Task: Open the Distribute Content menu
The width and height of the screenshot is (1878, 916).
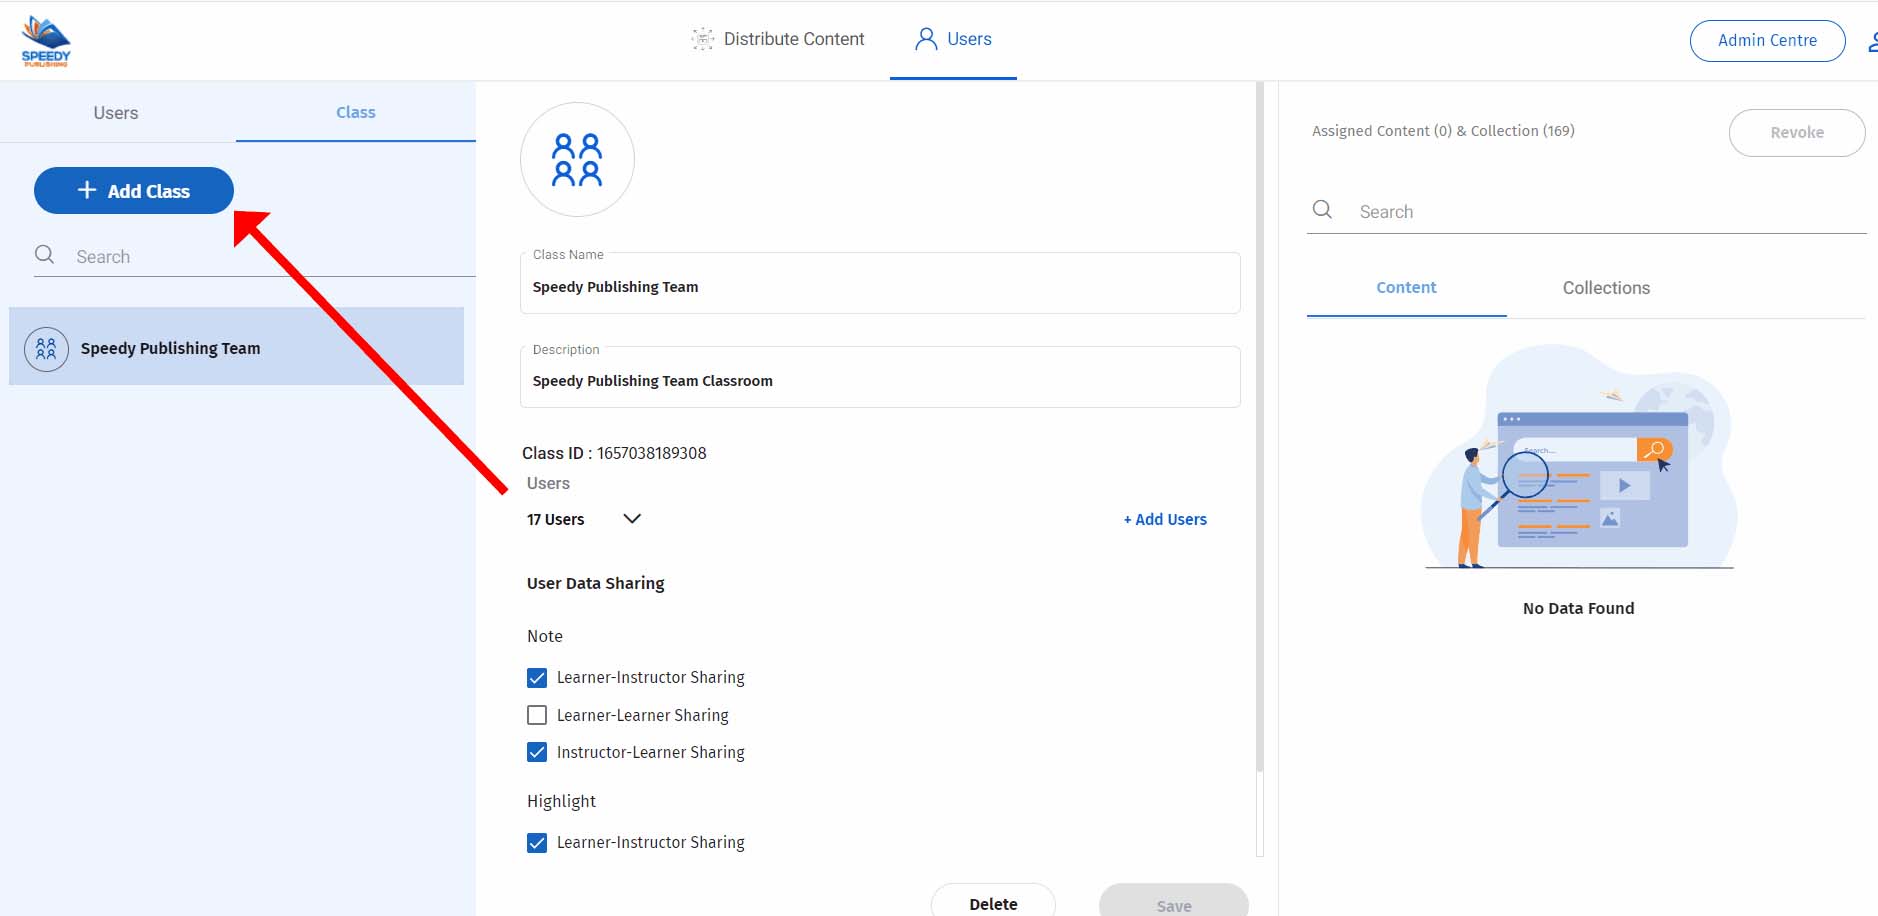Action: (778, 39)
